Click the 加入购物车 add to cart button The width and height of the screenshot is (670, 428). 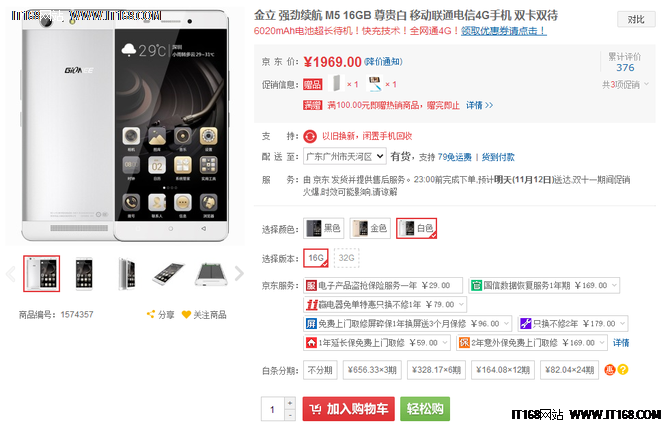[x=349, y=409]
